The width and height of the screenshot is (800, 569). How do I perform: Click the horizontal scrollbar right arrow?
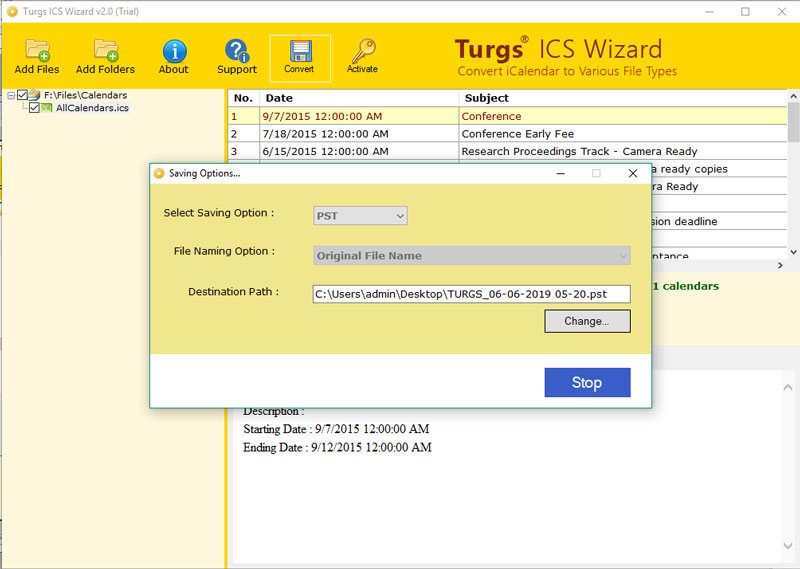pos(780,266)
